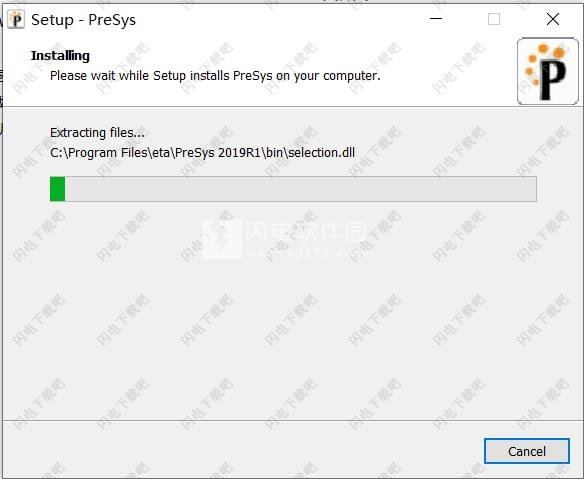Cancel the PreSys installation
Viewport: 584px width, 479px height.
click(x=527, y=451)
